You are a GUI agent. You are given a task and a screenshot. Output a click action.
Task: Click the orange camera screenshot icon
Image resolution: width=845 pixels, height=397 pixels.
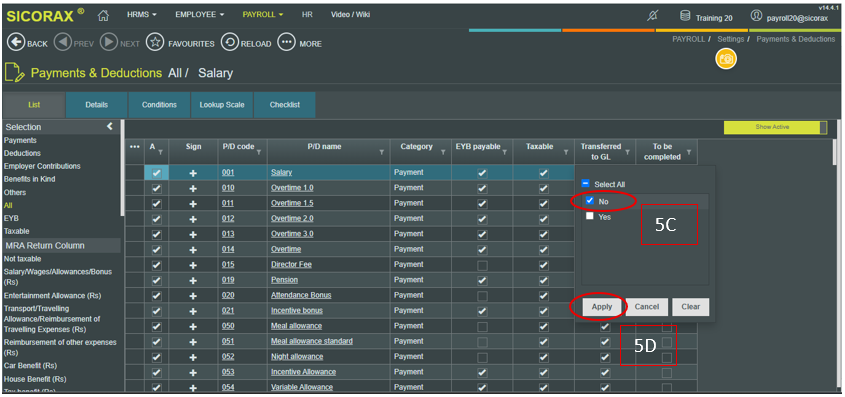coord(726,59)
